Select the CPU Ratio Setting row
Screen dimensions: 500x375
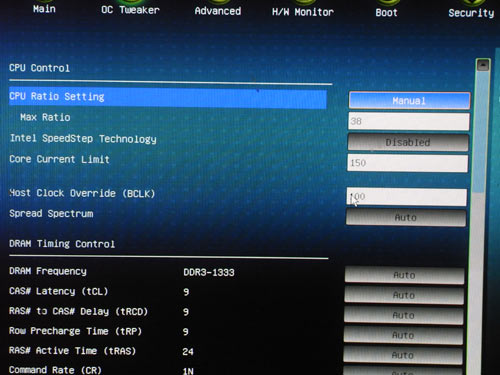[x=168, y=97]
